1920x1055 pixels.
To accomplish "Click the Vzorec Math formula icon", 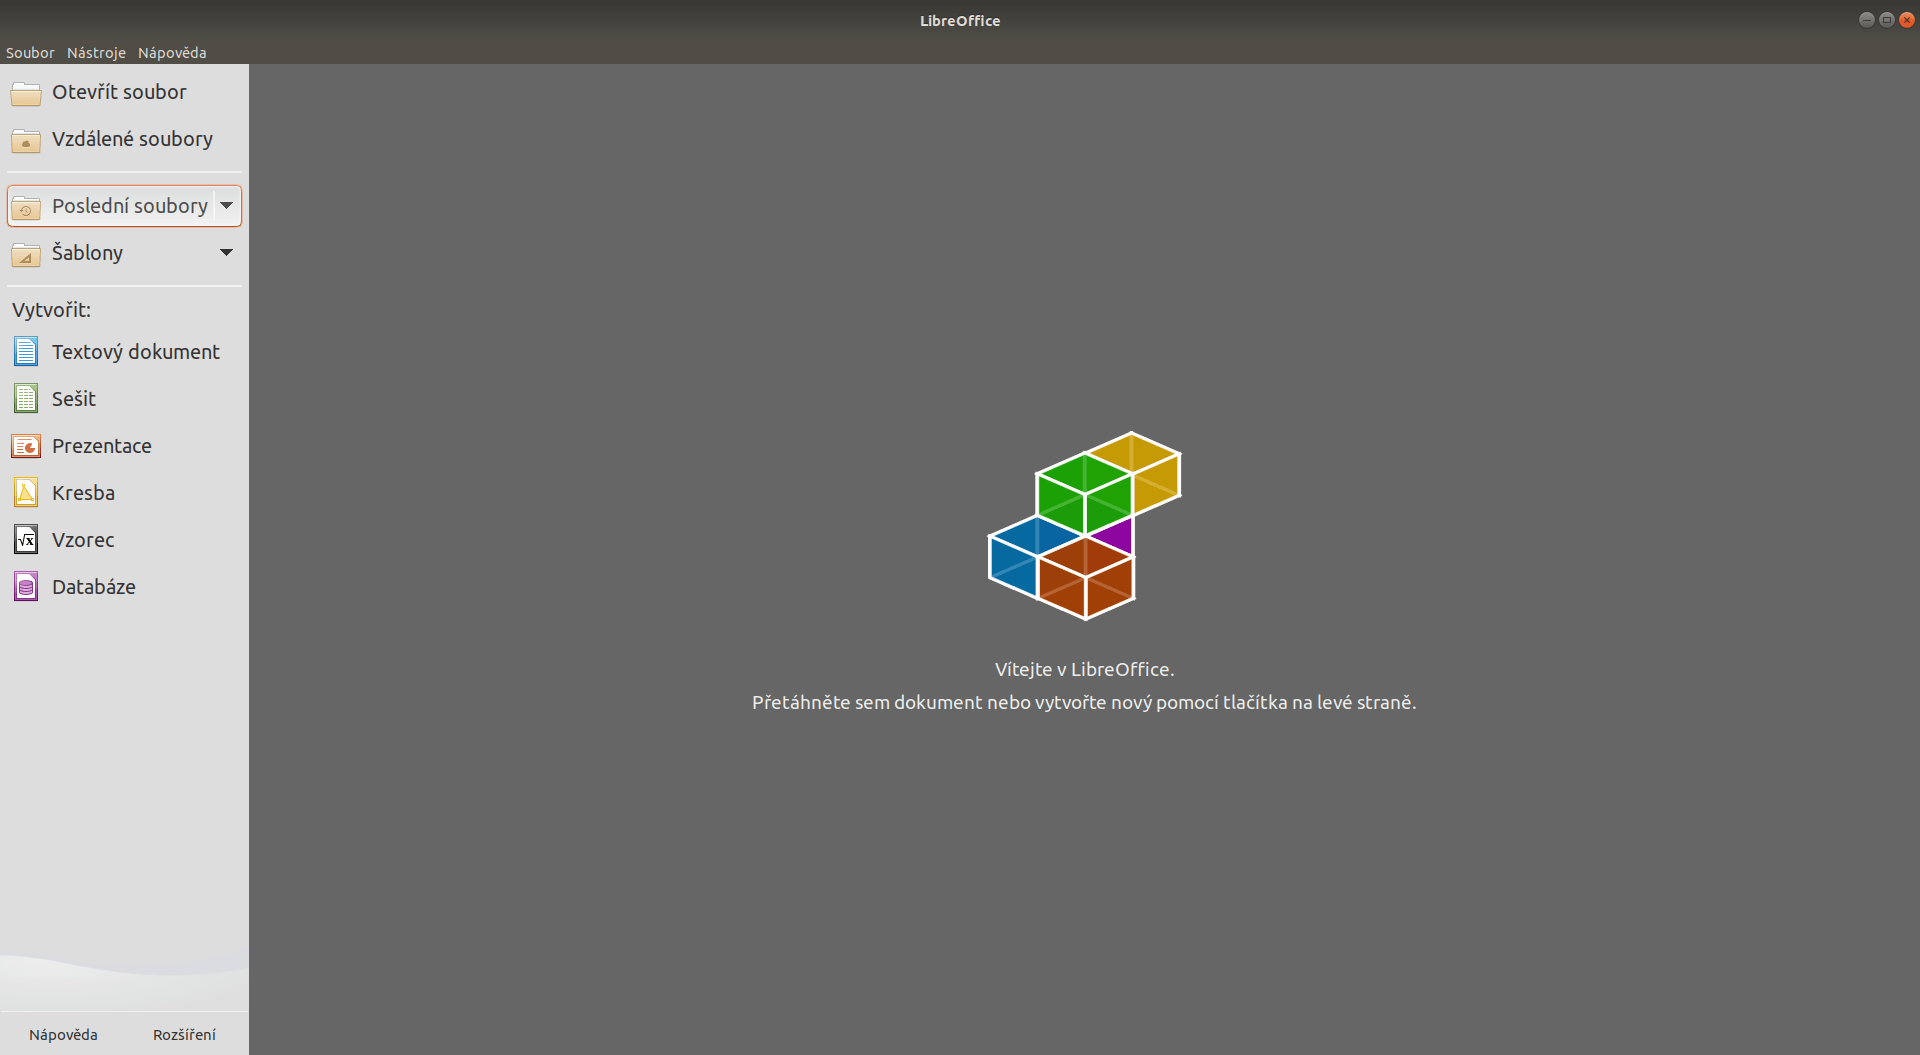I will click(26, 540).
